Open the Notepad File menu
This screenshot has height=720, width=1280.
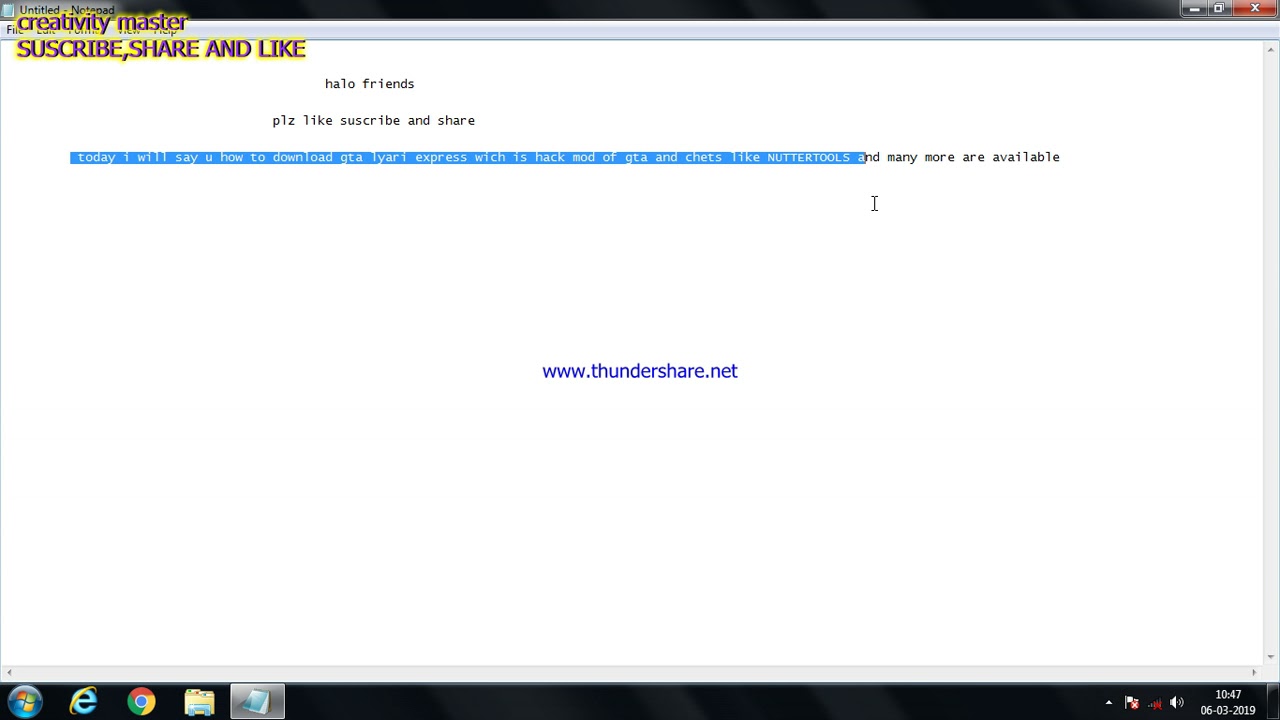(15, 30)
